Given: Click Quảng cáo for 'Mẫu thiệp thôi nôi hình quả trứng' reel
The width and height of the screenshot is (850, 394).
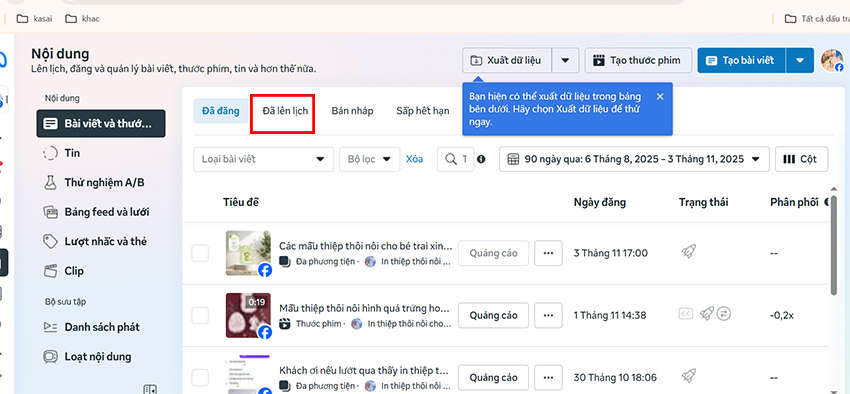Looking at the screenshot, I should coord(493,315).
